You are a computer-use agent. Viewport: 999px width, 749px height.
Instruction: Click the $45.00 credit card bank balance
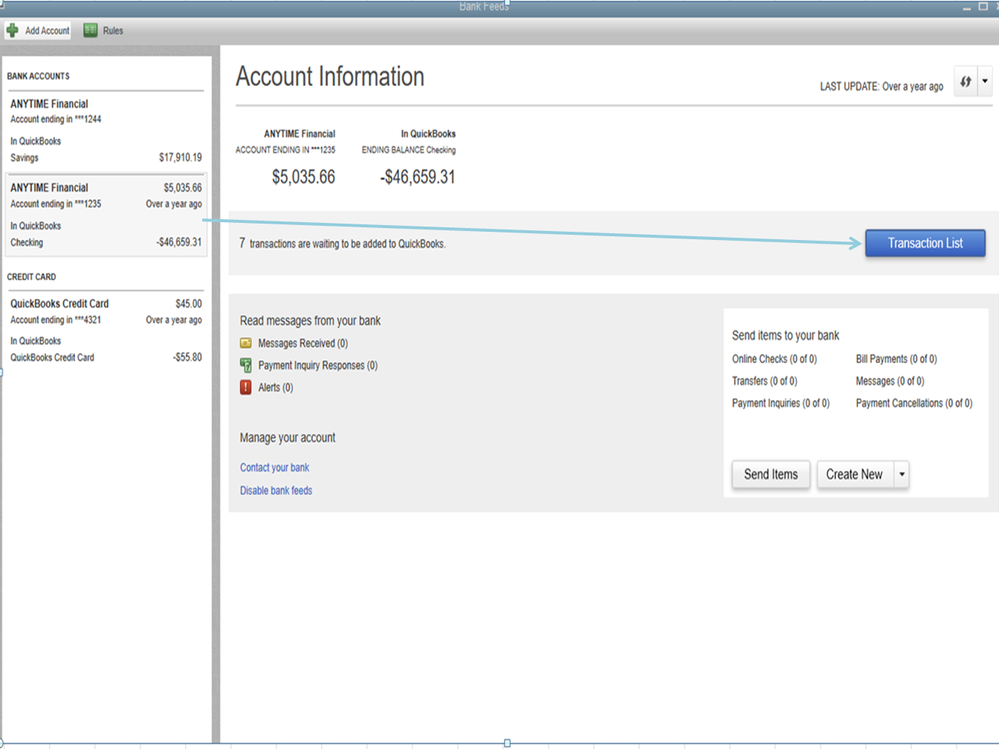click(189, 304)
